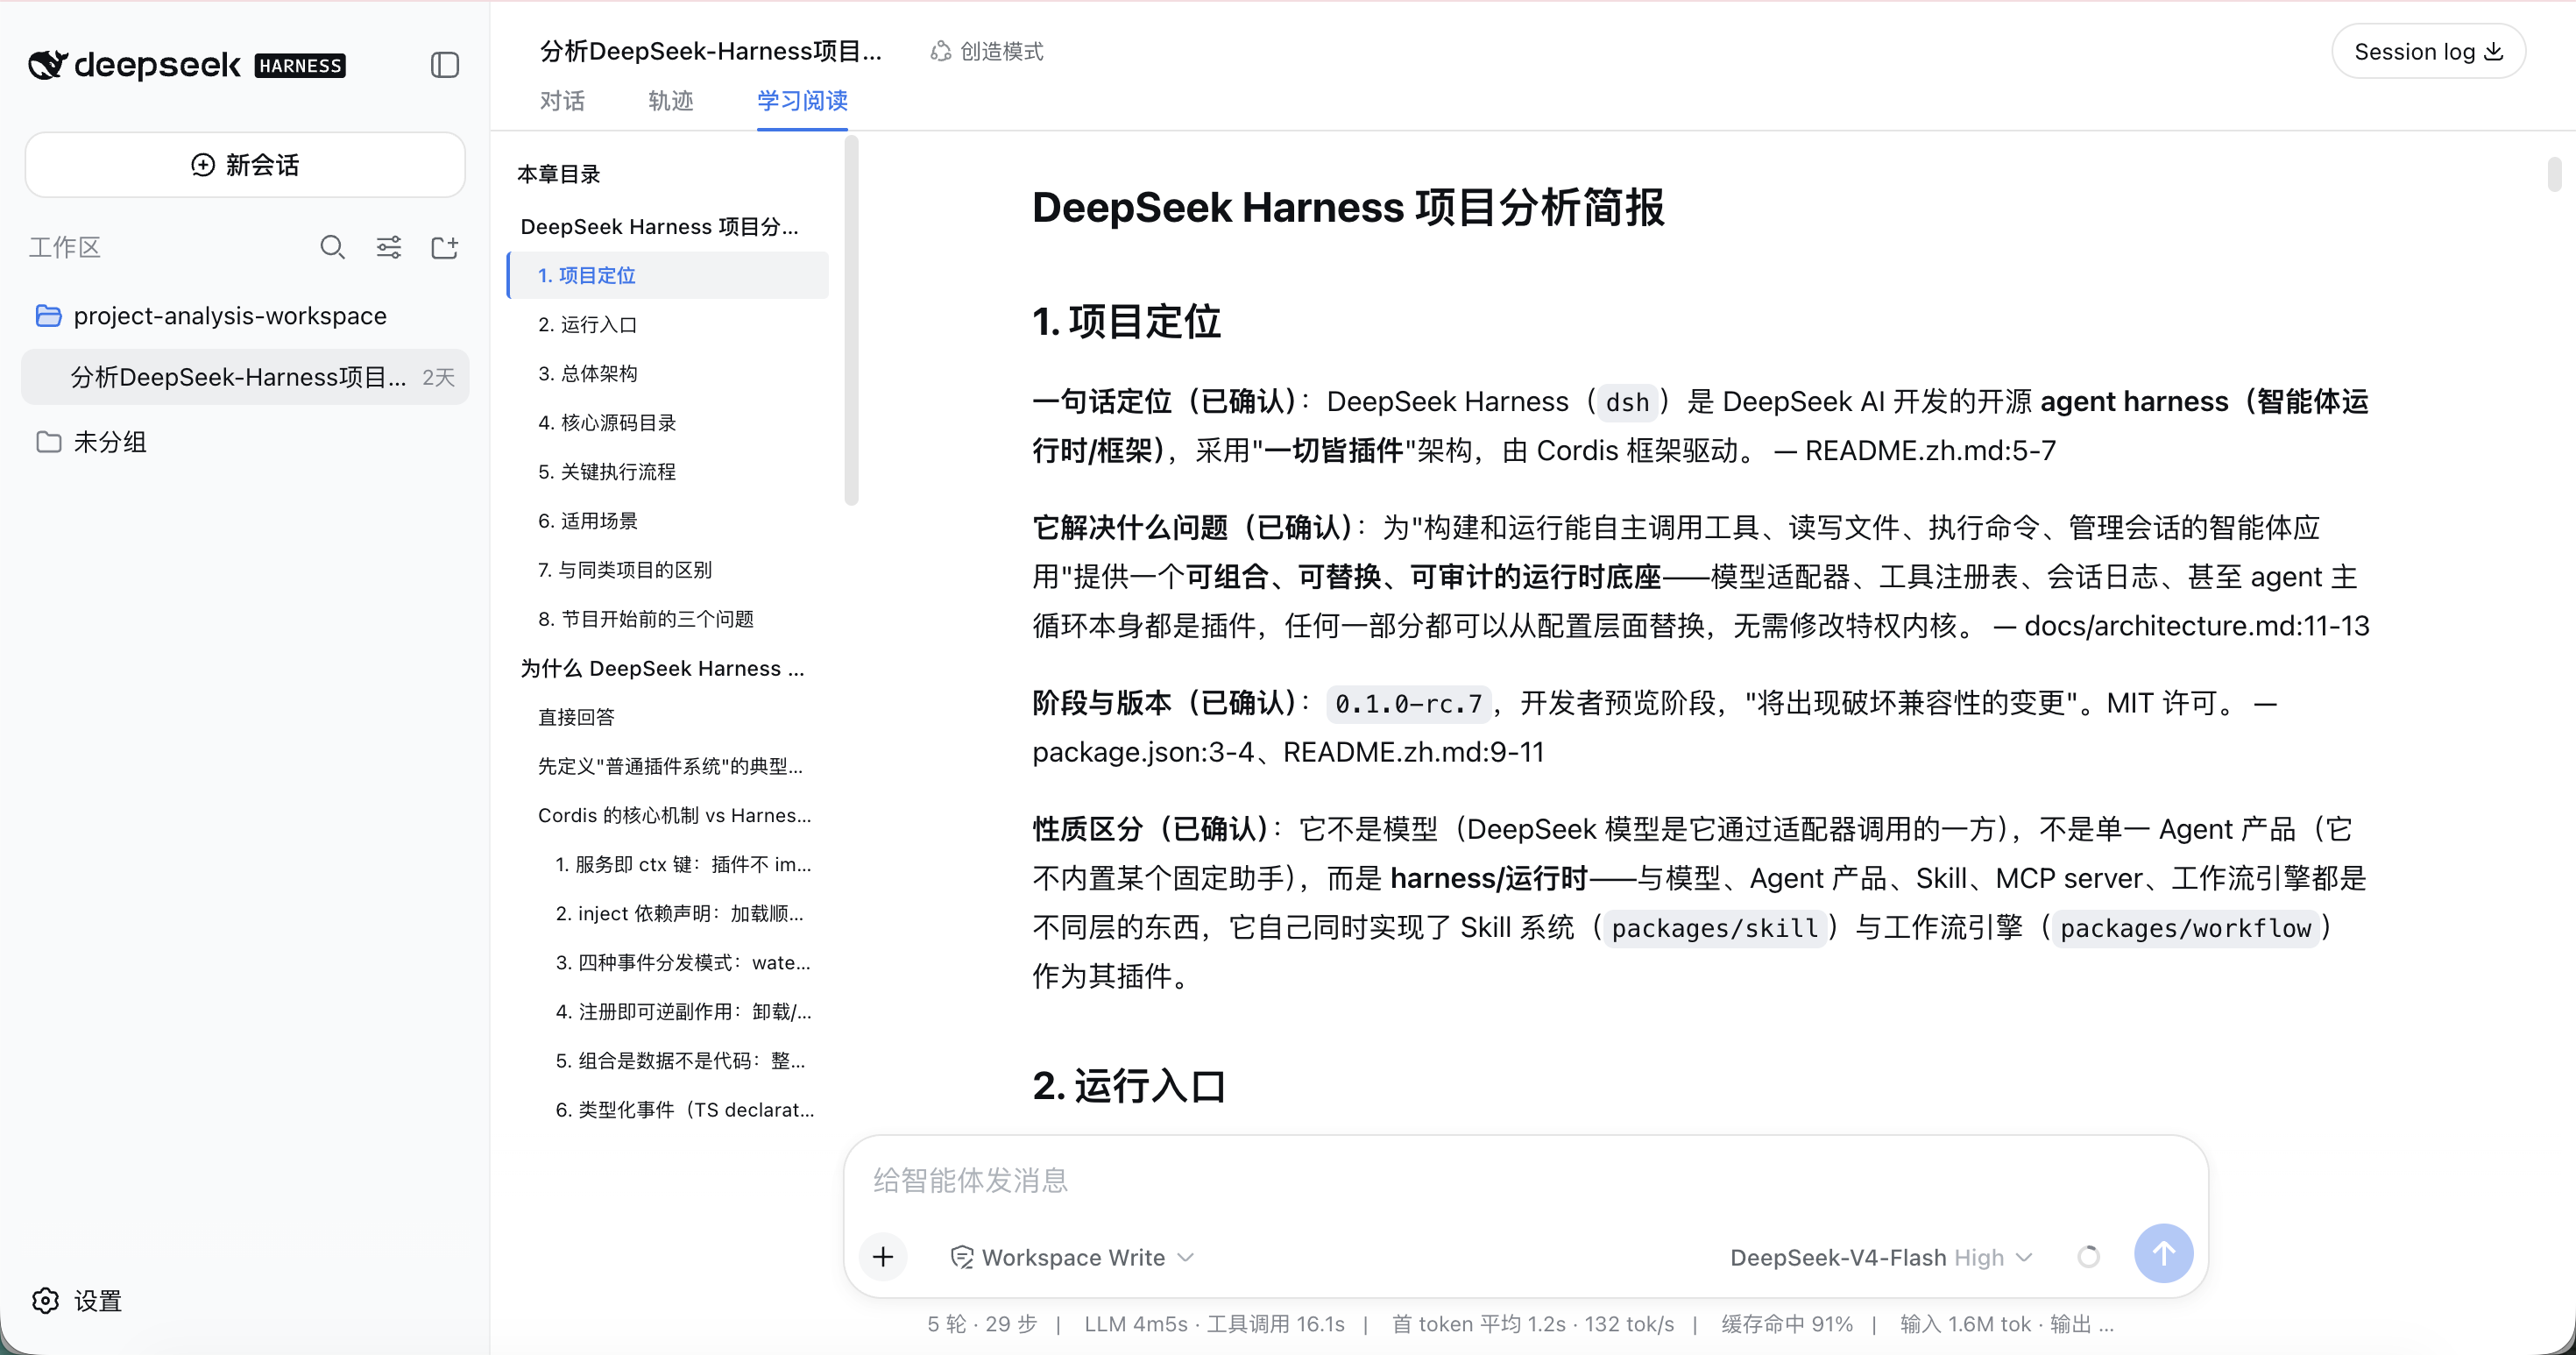Image resolution: width=2576 pixels, height=1355 pixels.
Task: Open the 分析DeepSeek-Harness项目 session in sidebar
Action: pyautogui.click(x=245, y=377)
